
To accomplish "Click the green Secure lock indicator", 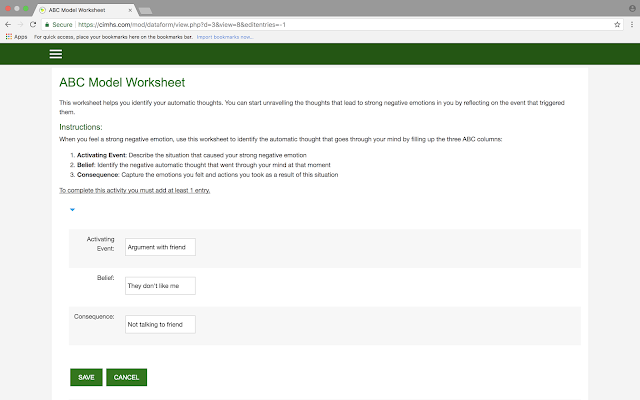I will pos(58,24).
